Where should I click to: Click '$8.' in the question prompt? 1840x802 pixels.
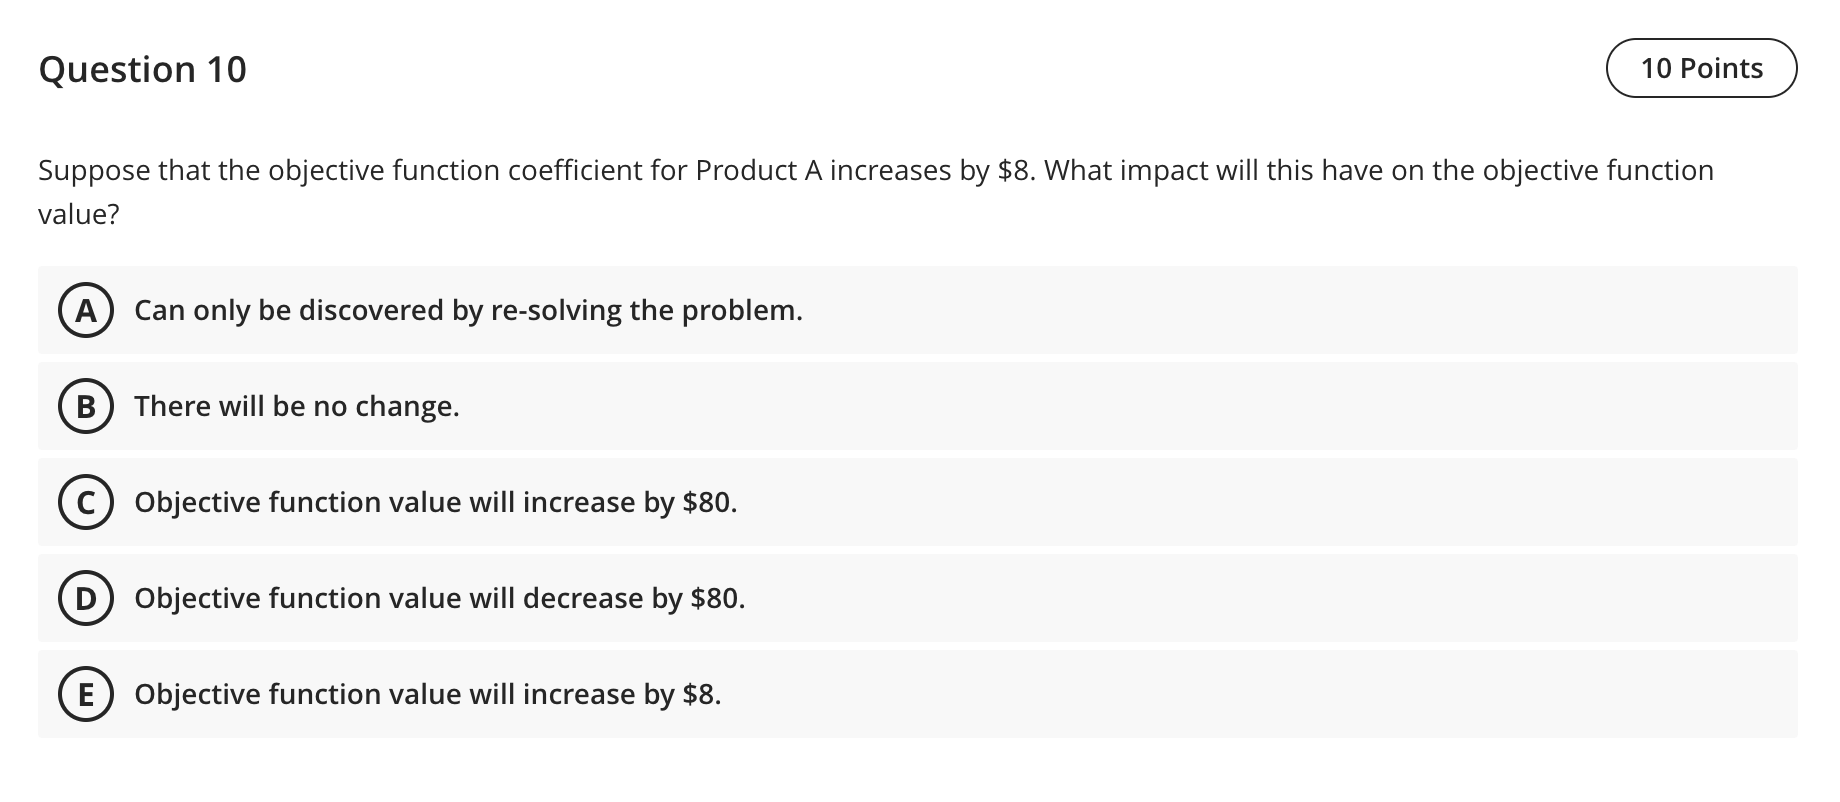coord(1017,171)
